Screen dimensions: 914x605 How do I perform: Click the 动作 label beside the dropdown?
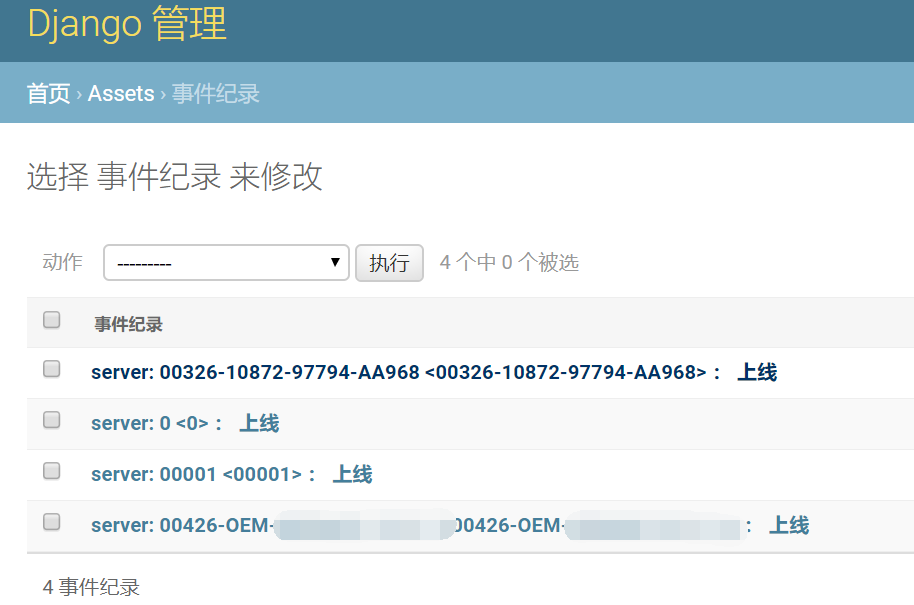pos(63,263)
